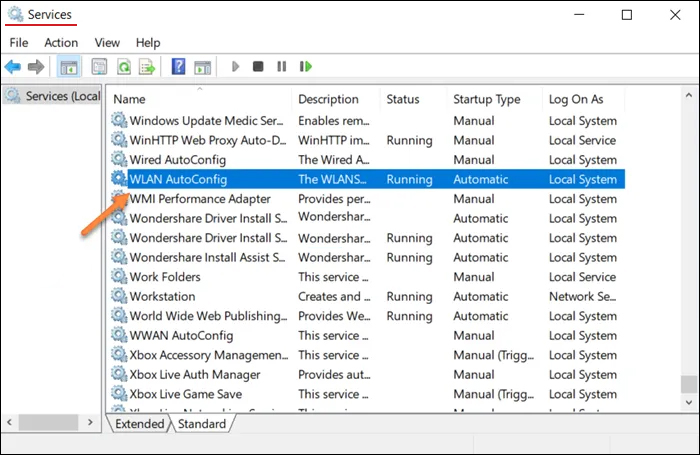Select the Work Folders service name
700x455 pixels.
coord(165,277)
